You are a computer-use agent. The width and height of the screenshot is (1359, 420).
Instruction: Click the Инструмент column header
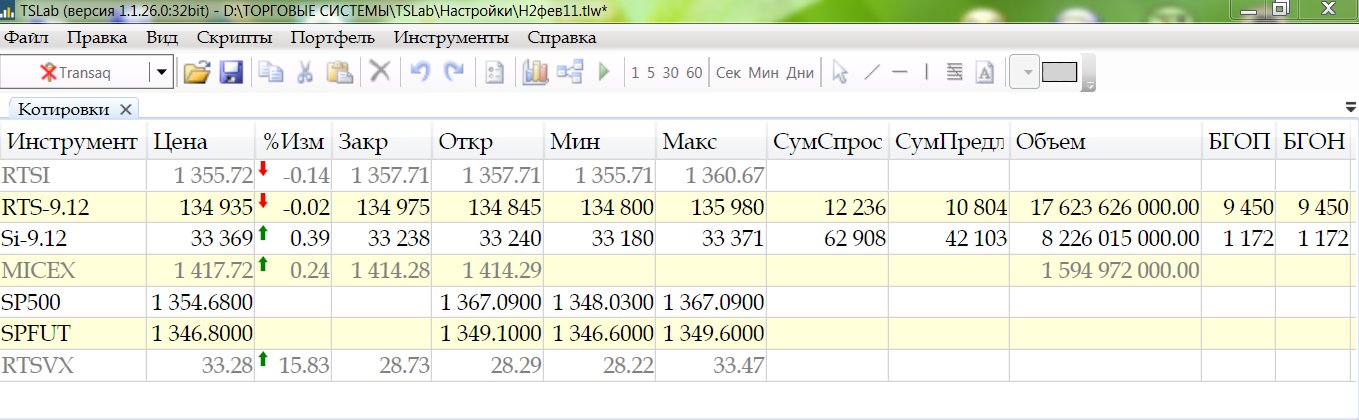coord(74,142)
